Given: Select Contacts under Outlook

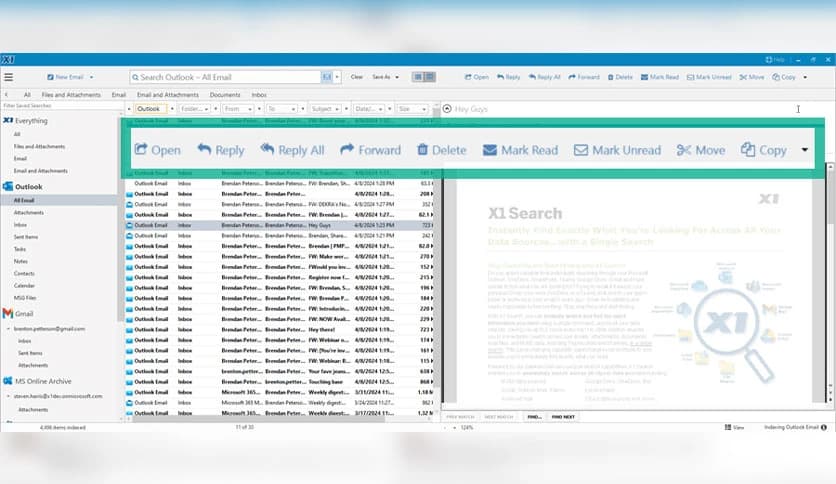Looking at the screenshot, I should click(24, 273).
